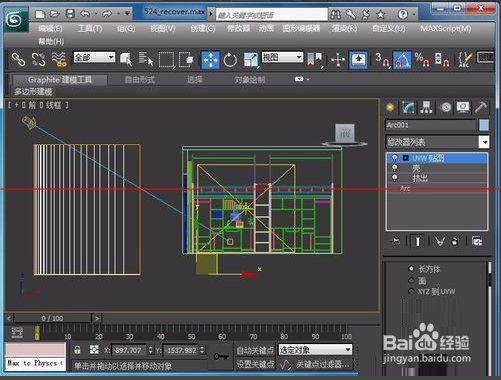
Task: Open the Hierarchy command panel tab
Action: point(426,107)
